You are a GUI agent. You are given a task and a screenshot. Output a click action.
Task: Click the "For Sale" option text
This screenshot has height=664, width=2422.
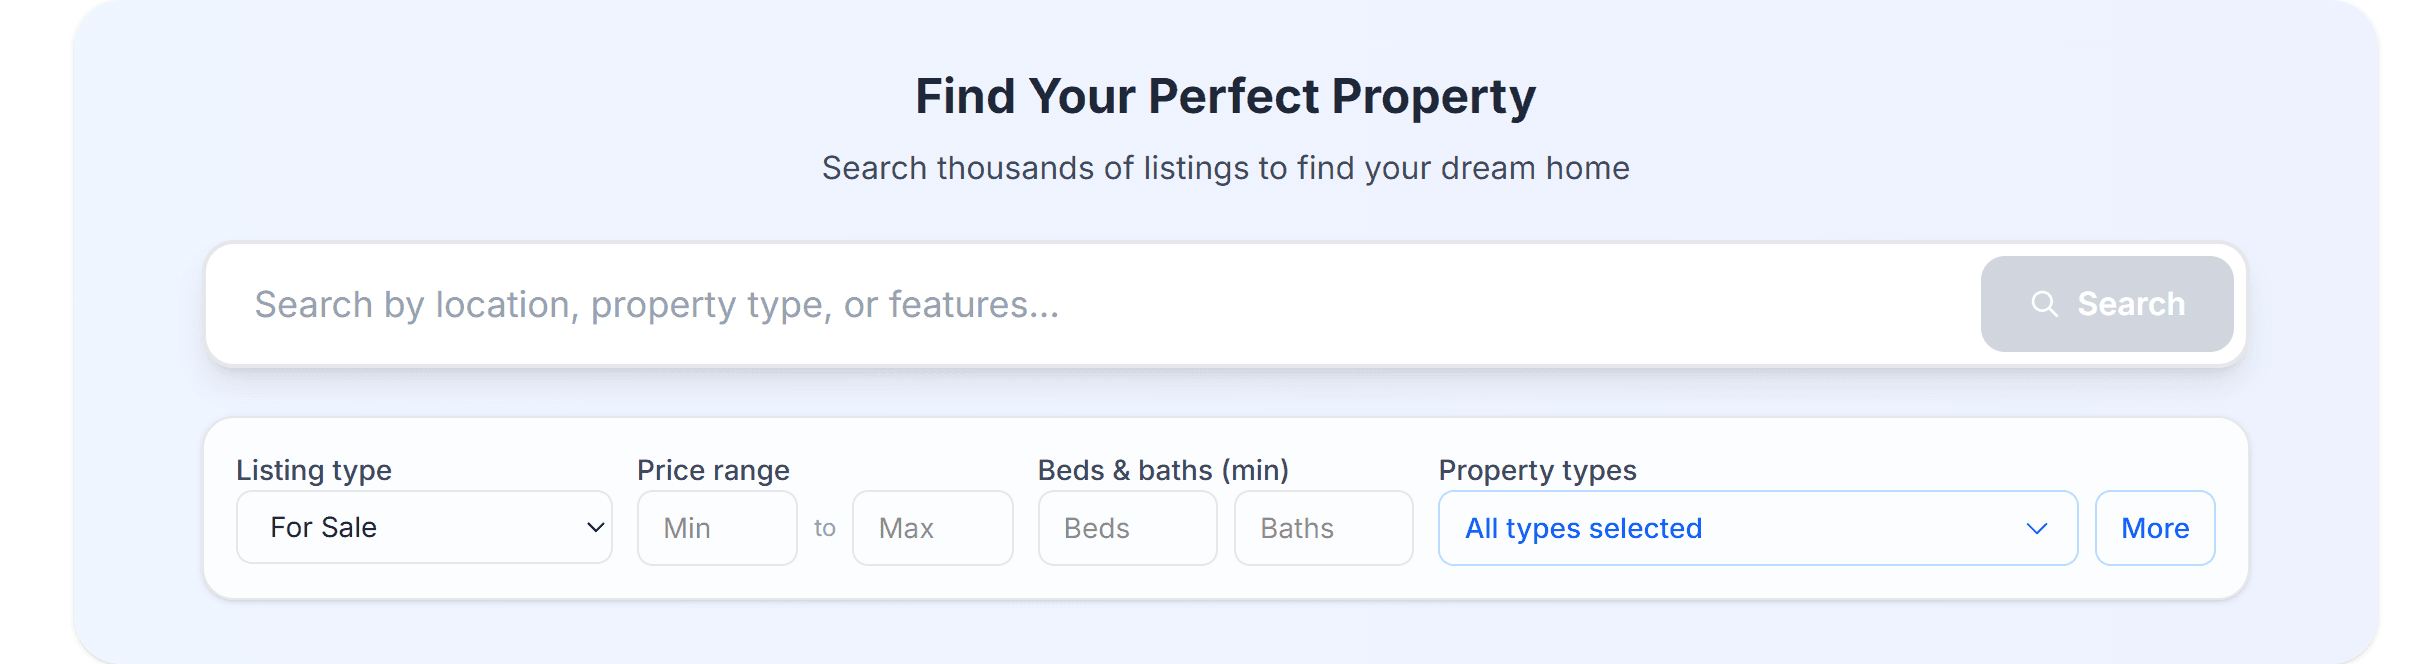(323, 527)
